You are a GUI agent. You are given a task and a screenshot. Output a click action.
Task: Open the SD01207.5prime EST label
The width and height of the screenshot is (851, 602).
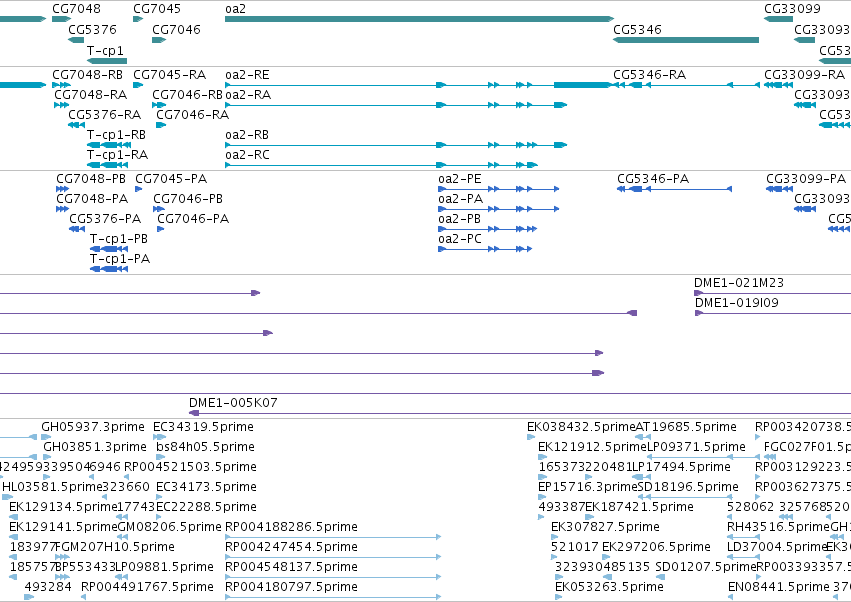[706, 567]
